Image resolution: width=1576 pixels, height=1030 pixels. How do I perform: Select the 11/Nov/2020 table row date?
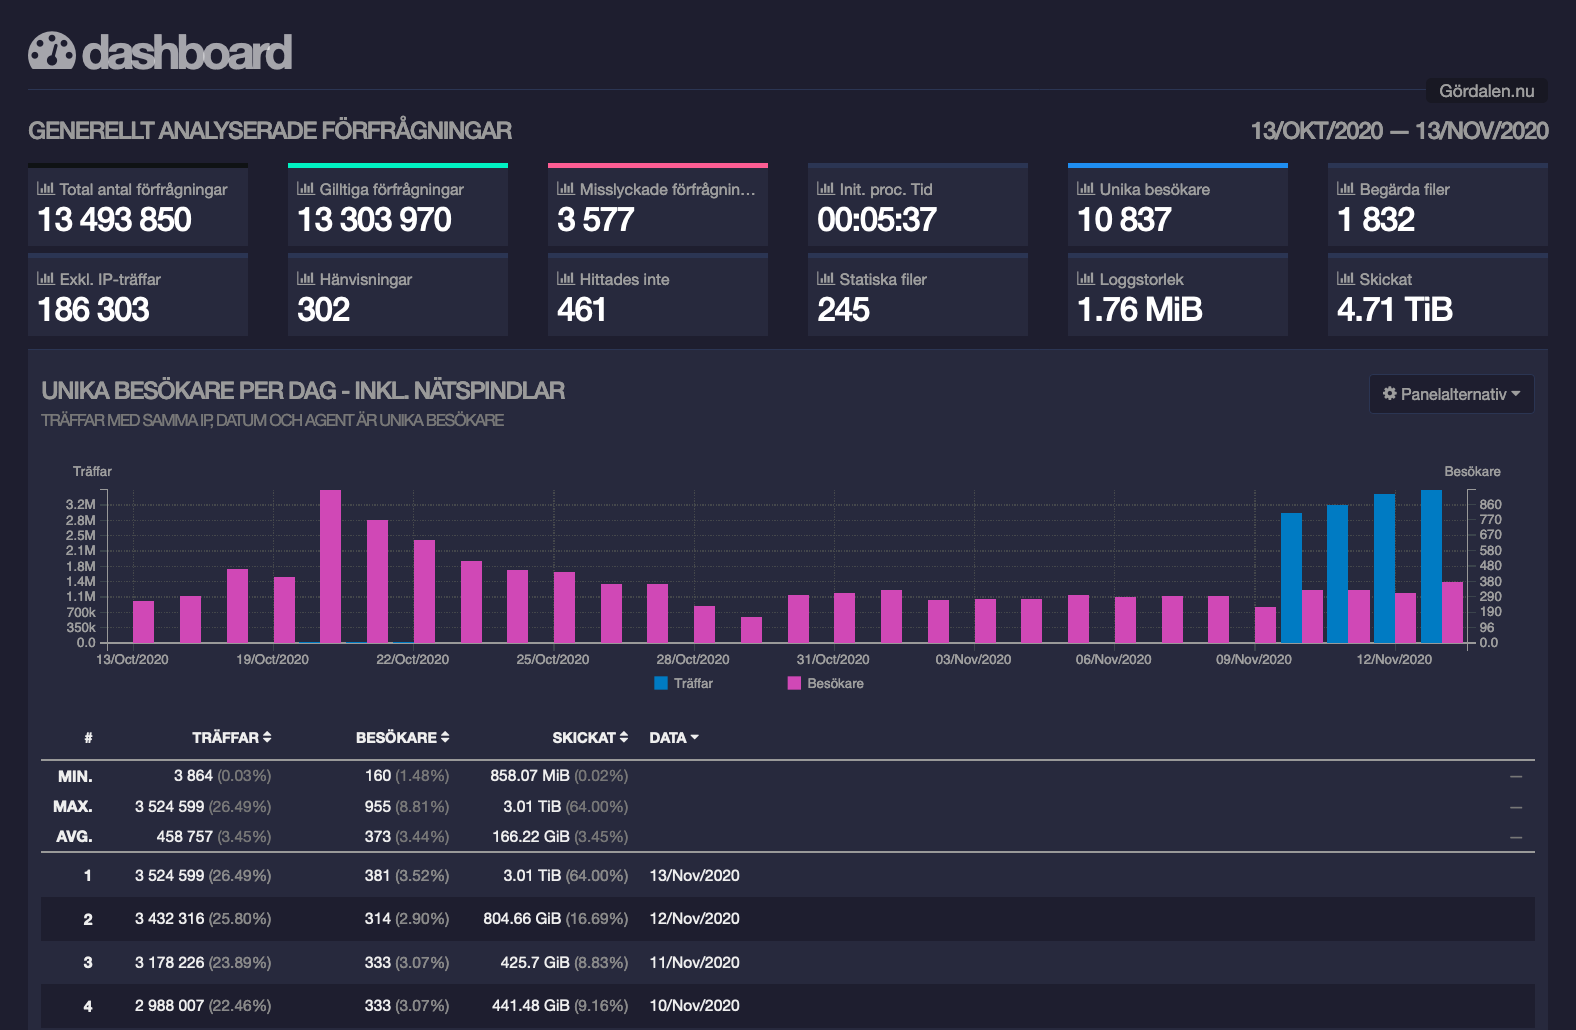[694, 962]
